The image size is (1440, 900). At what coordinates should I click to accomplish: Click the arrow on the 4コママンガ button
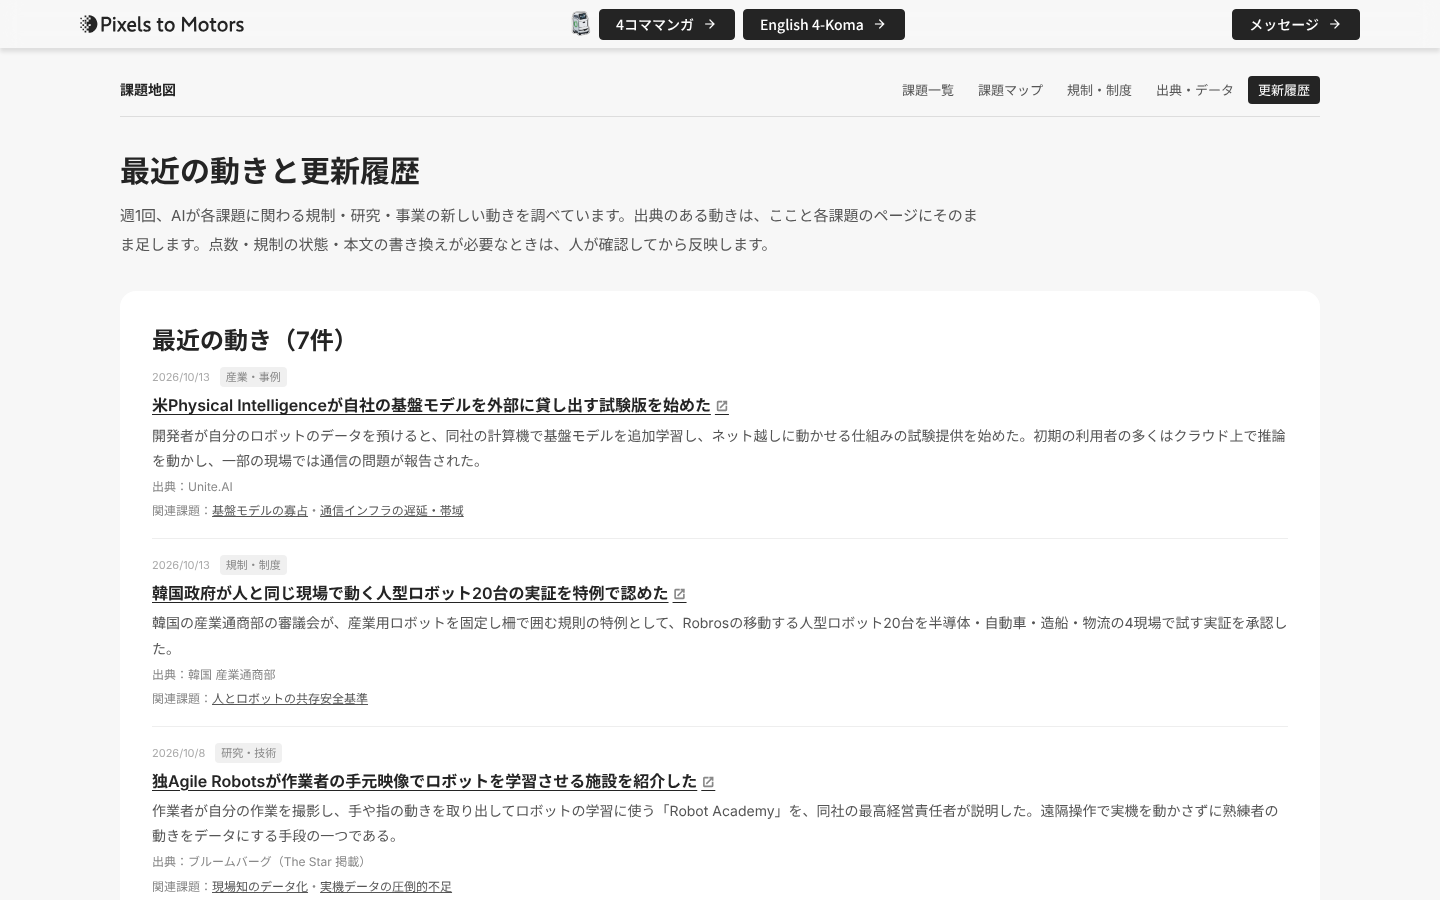click(x=710, y=24)
